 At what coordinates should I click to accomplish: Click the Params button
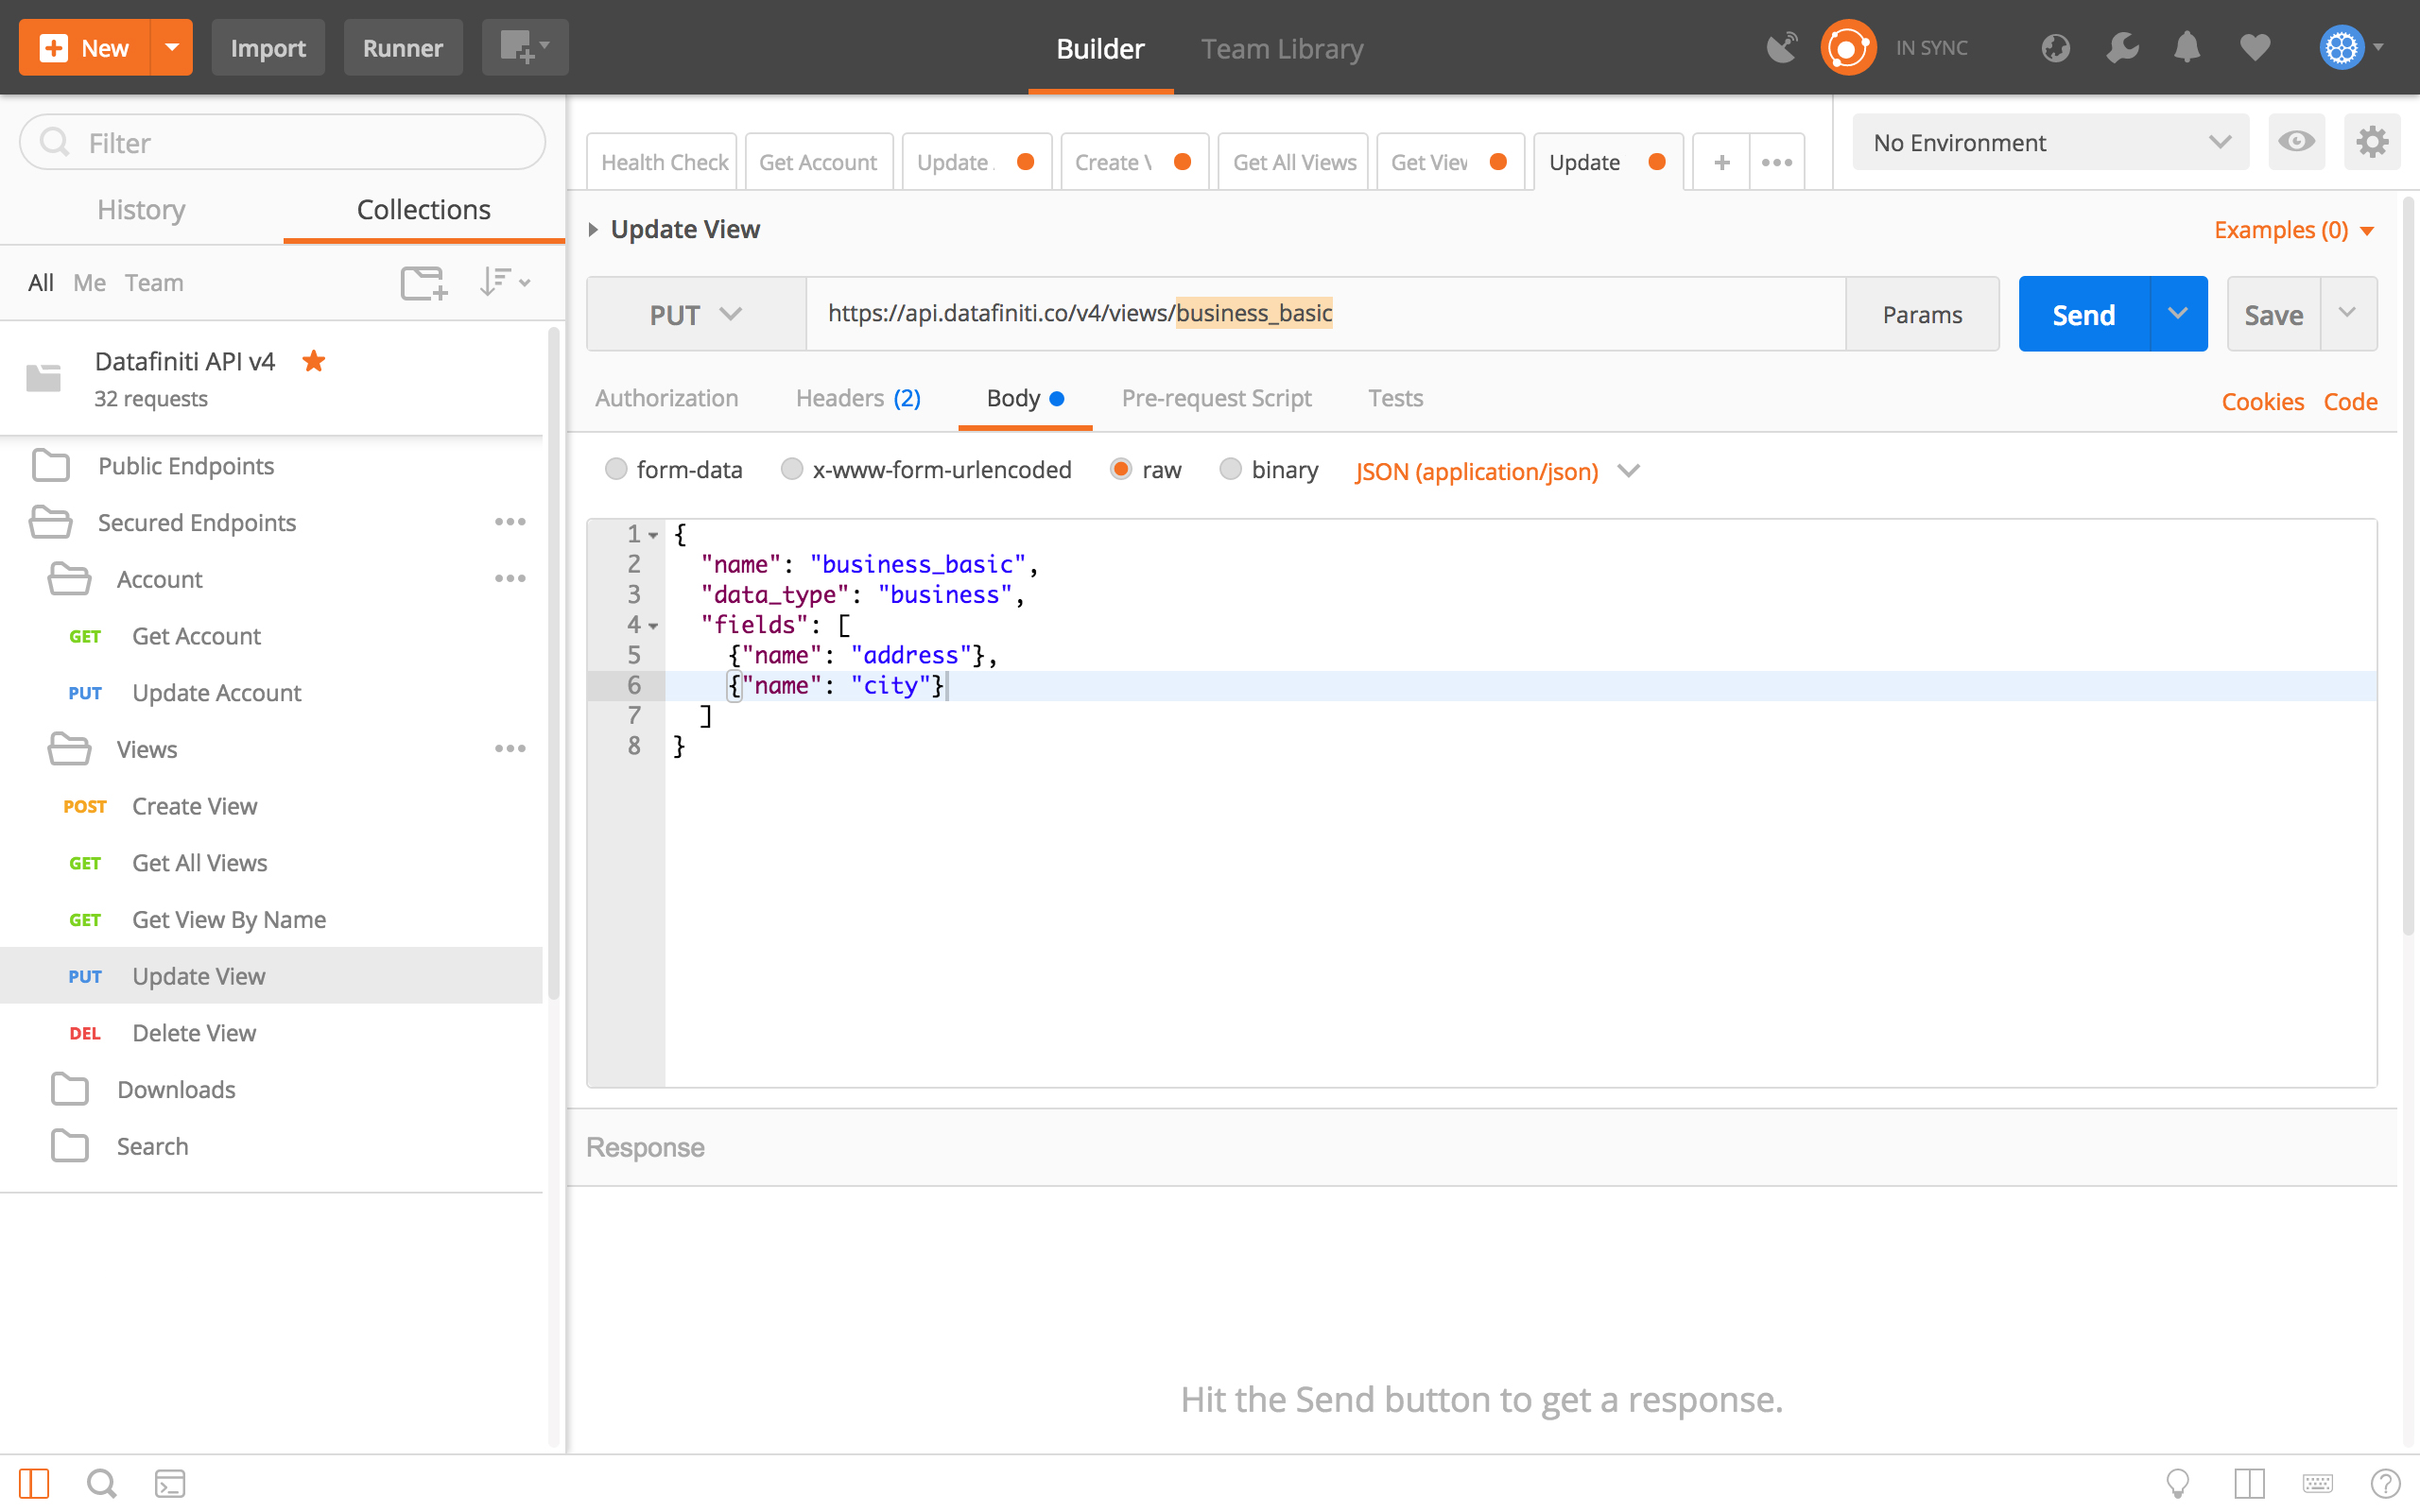(x=1921, y=314)
